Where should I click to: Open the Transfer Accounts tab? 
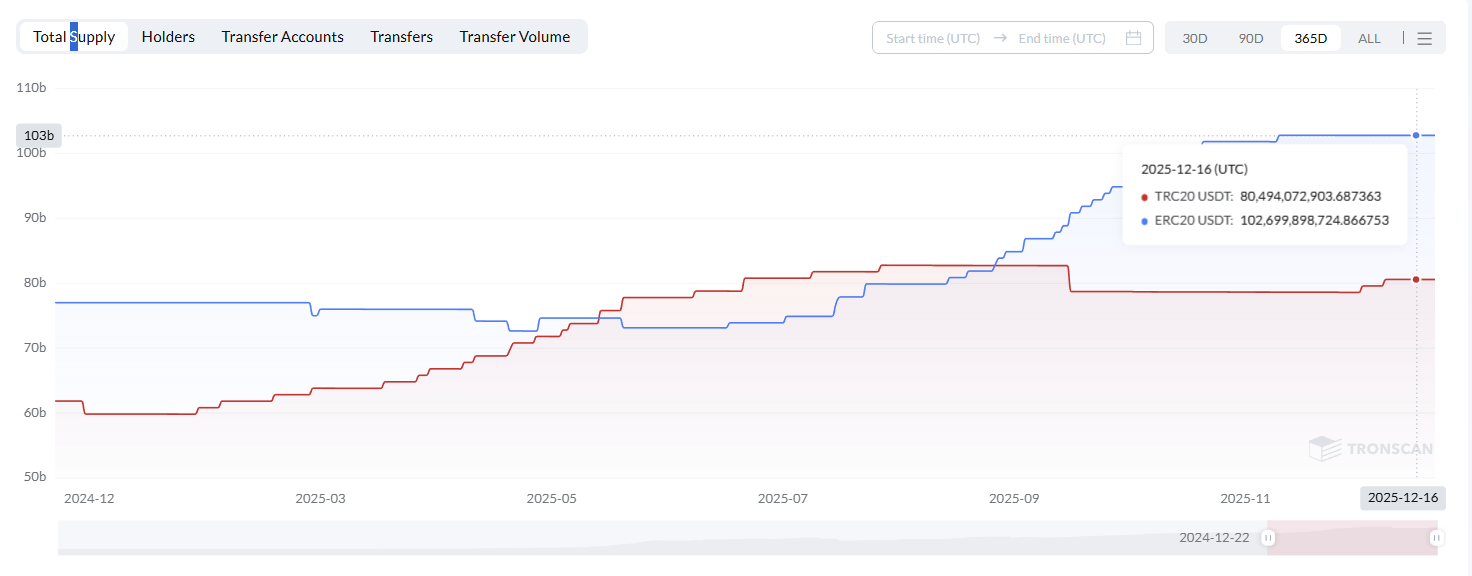pos(282,37)
